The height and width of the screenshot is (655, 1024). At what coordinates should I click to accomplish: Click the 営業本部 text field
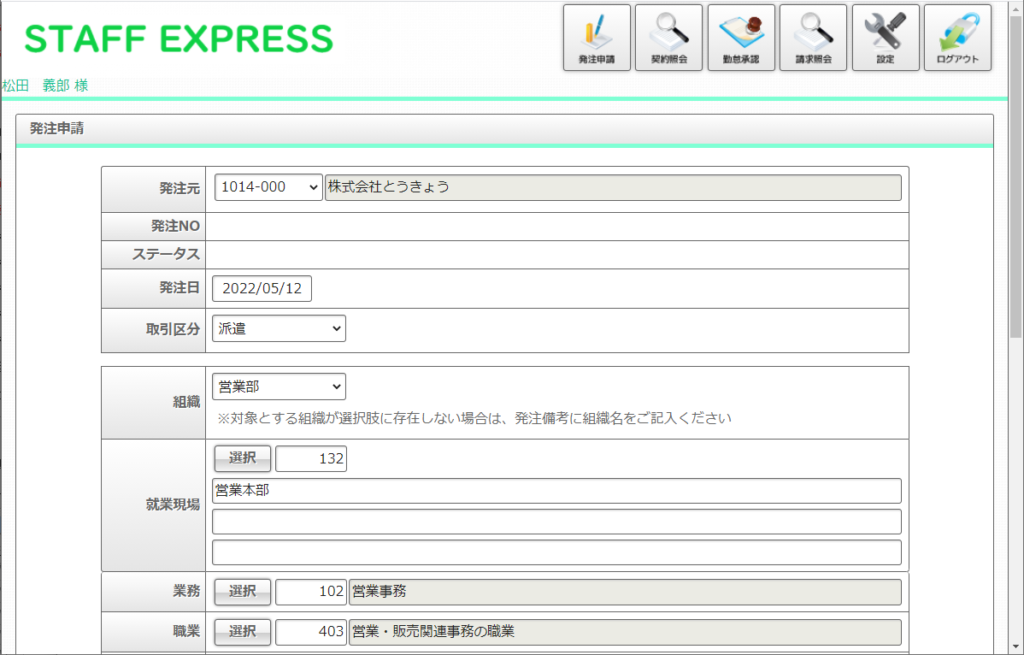click(x=556, y=491)
